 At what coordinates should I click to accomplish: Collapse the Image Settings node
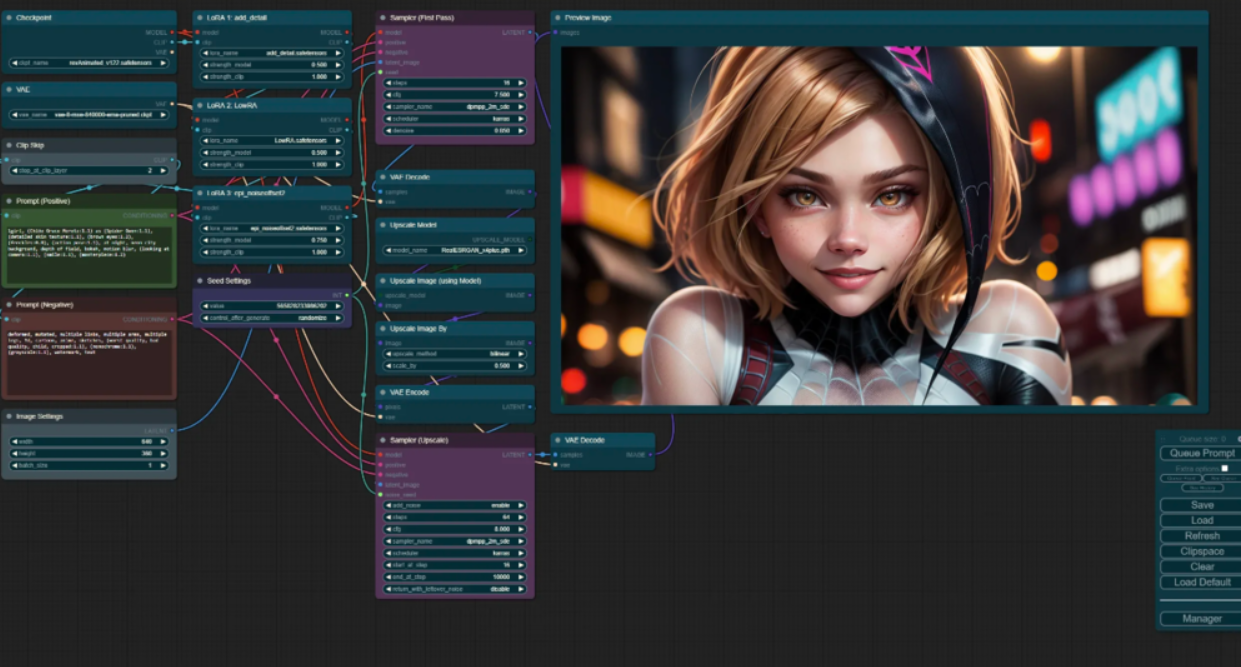pos(9,417)
